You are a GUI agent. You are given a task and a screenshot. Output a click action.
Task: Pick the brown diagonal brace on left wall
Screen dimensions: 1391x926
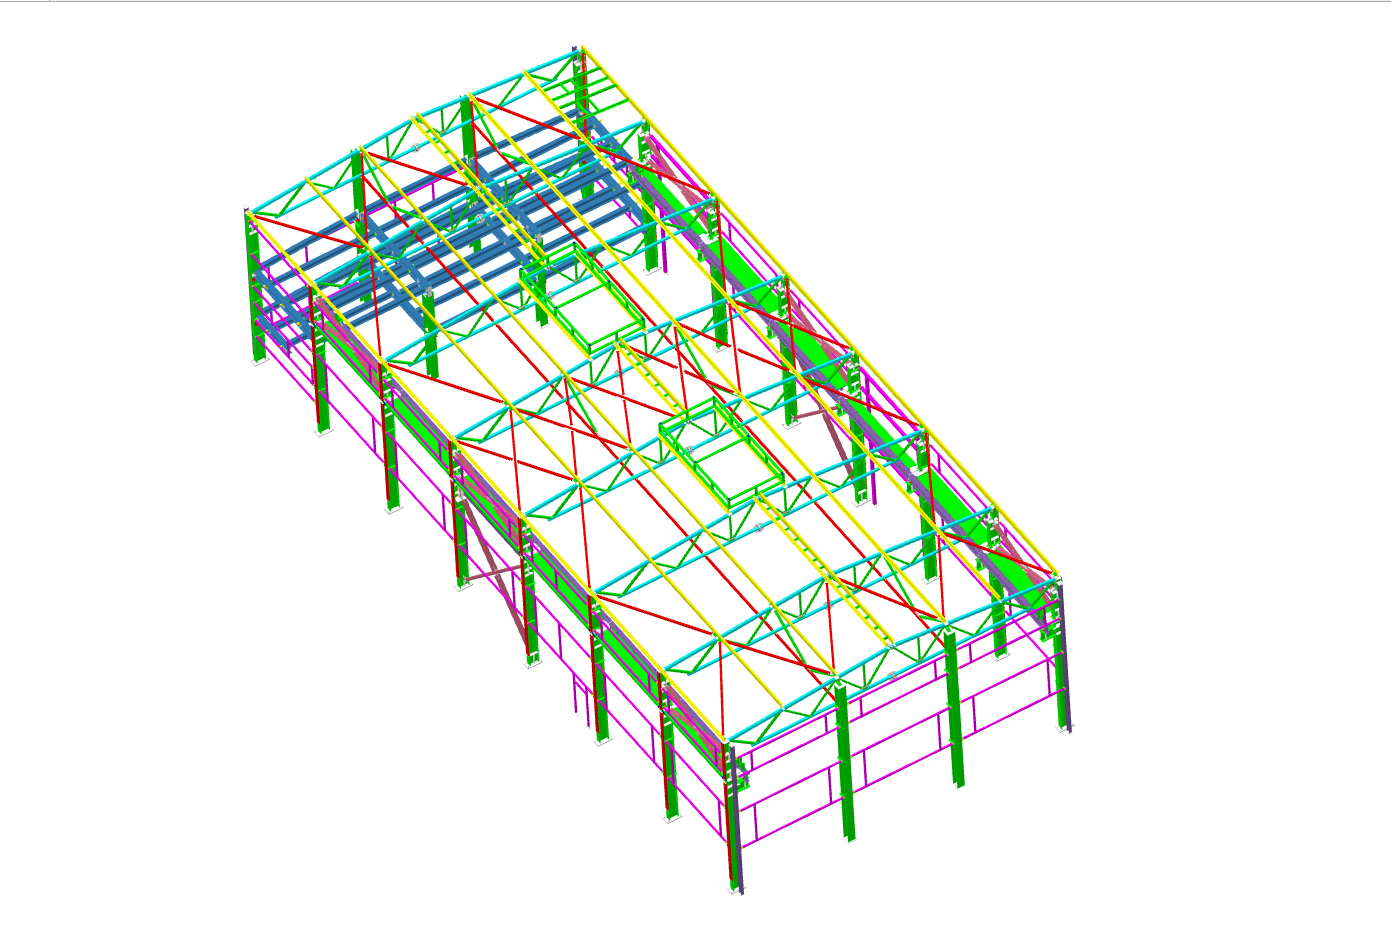(x=496, y=571)
